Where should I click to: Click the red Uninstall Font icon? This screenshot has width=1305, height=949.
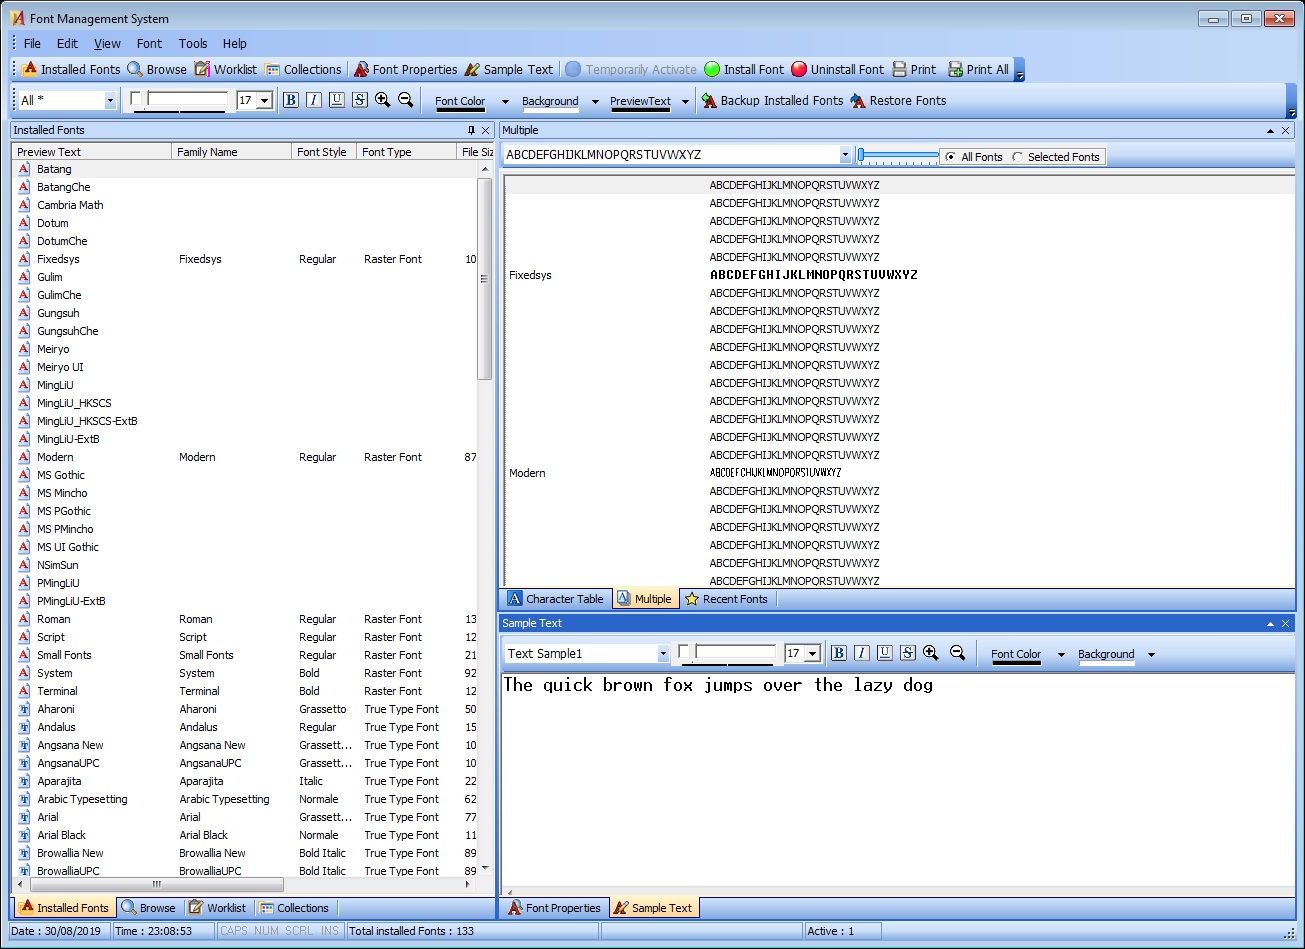tap(799, 69)
